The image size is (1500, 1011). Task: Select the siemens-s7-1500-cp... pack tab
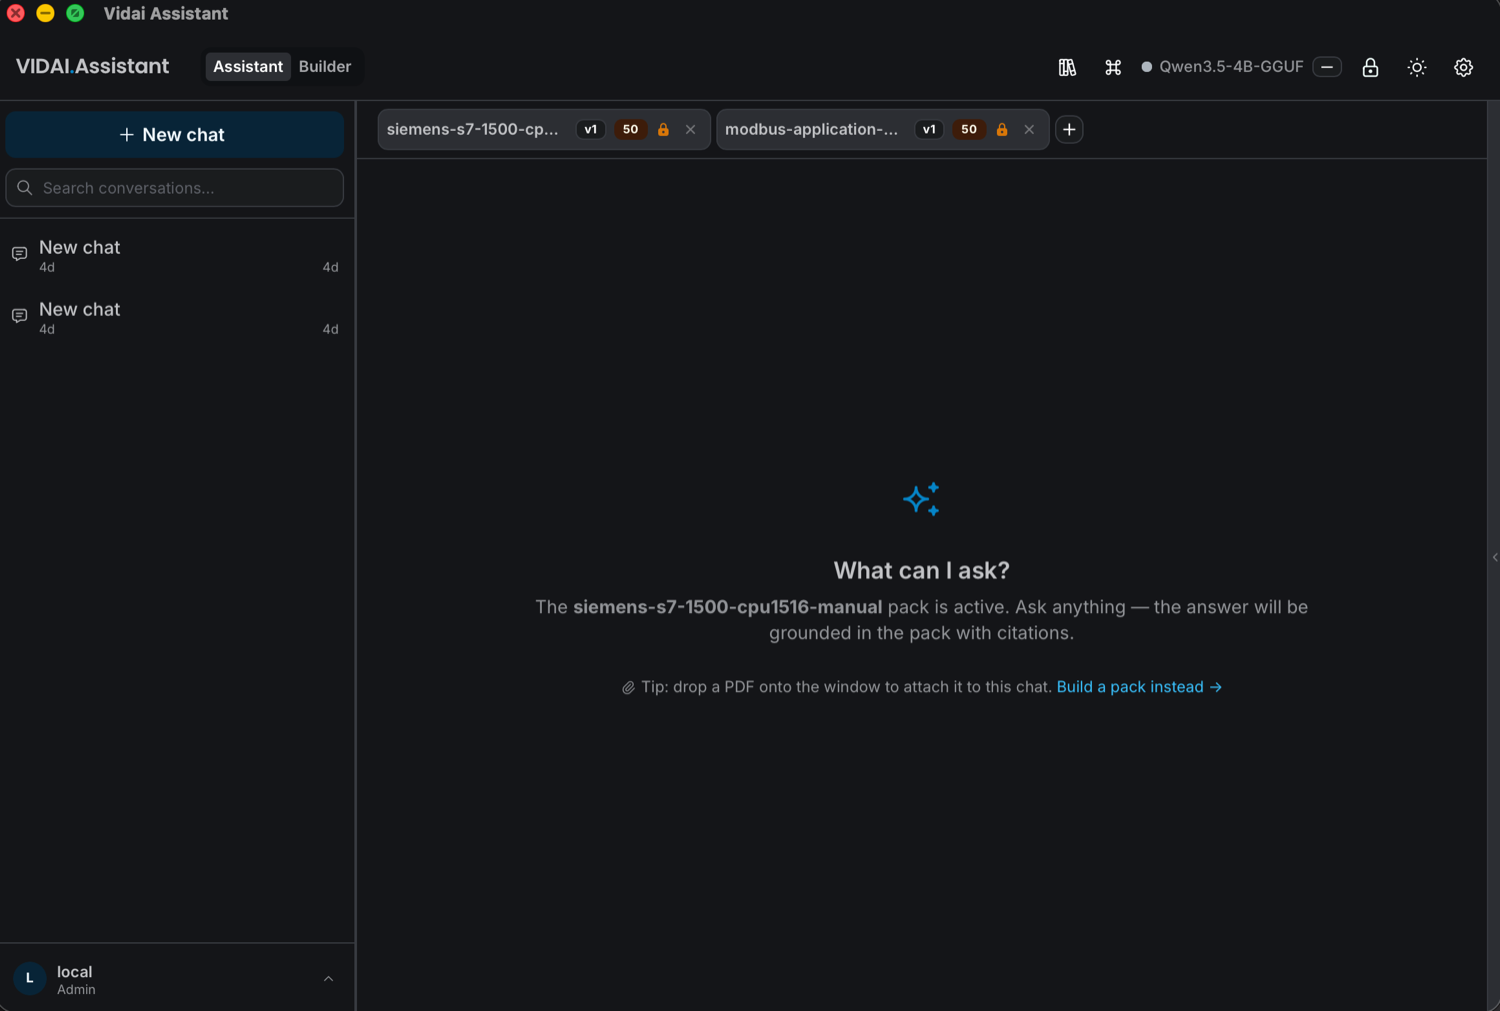[473, 129]
